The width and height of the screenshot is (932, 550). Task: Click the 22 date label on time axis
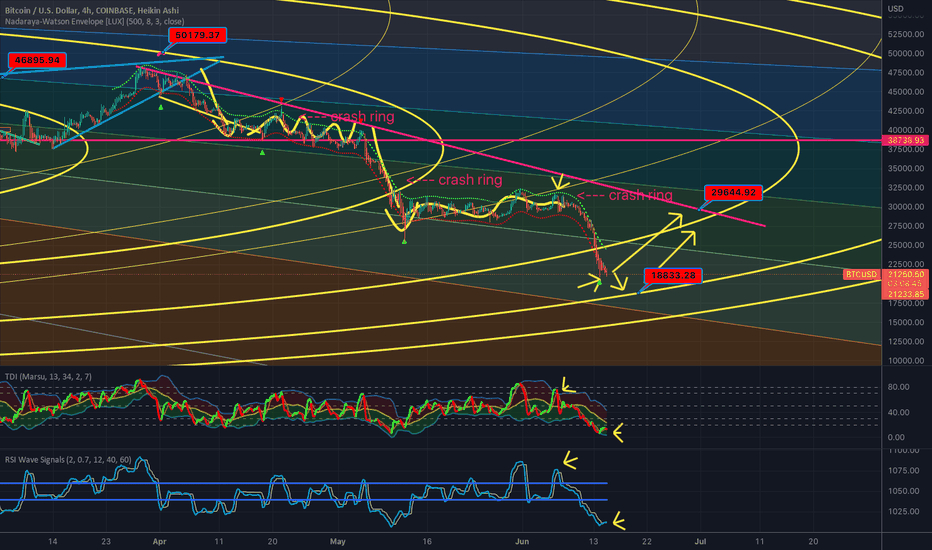tap(647, 542)
